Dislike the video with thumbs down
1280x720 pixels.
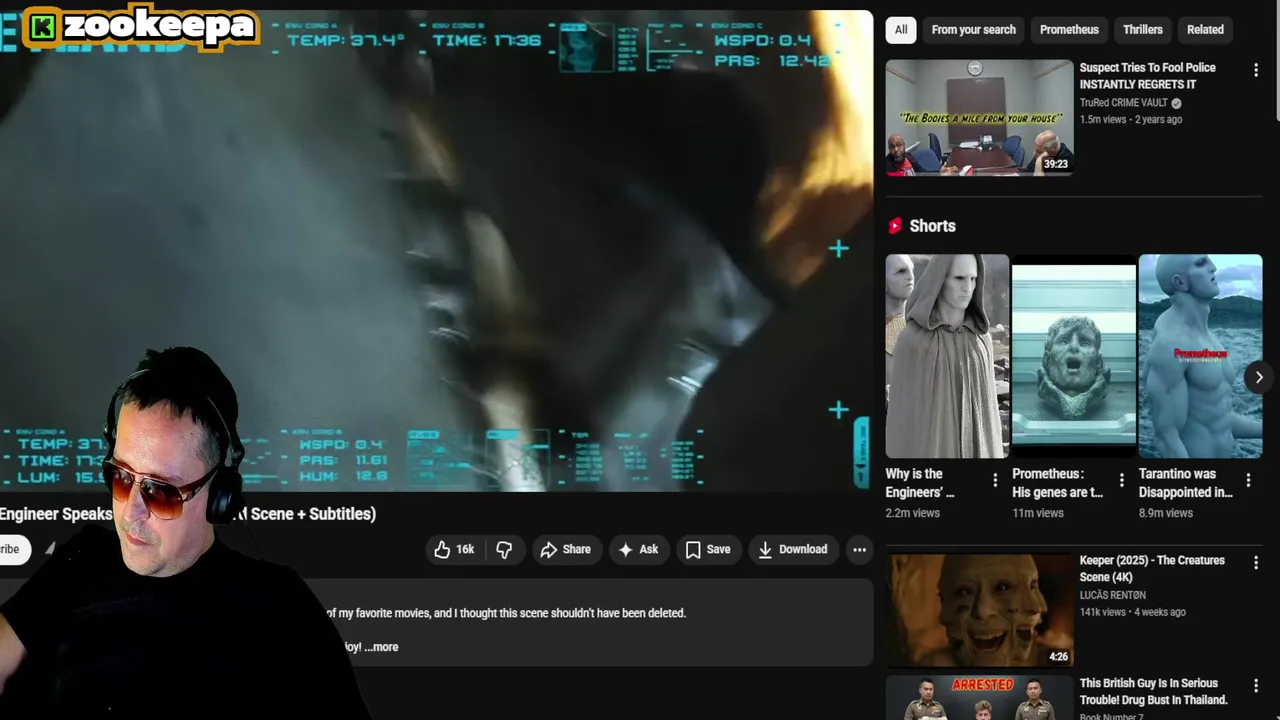click(504, 549)
